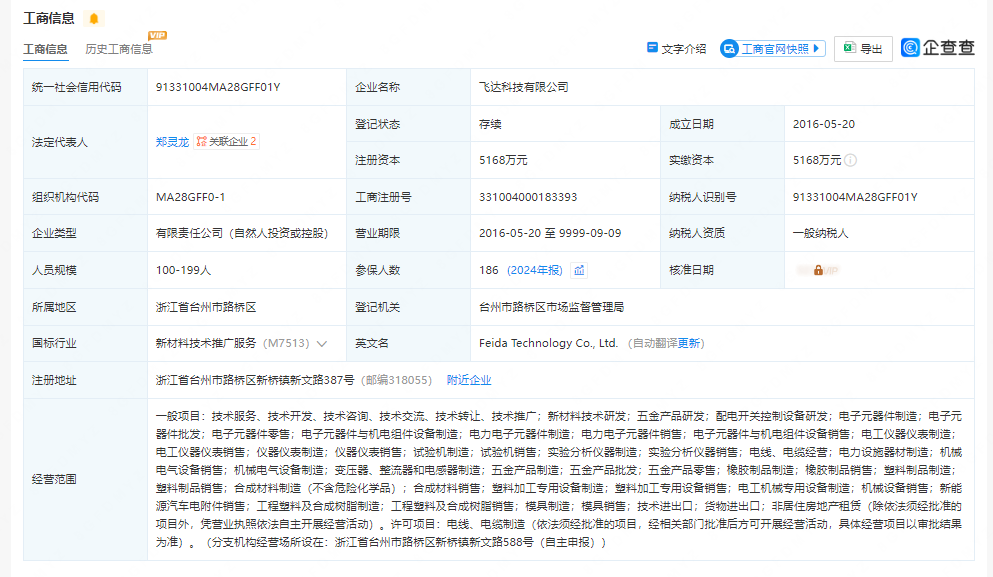Switch to the 历史工商信息 tab
This screenshot has height=577, width=993.
pos(118,49)
